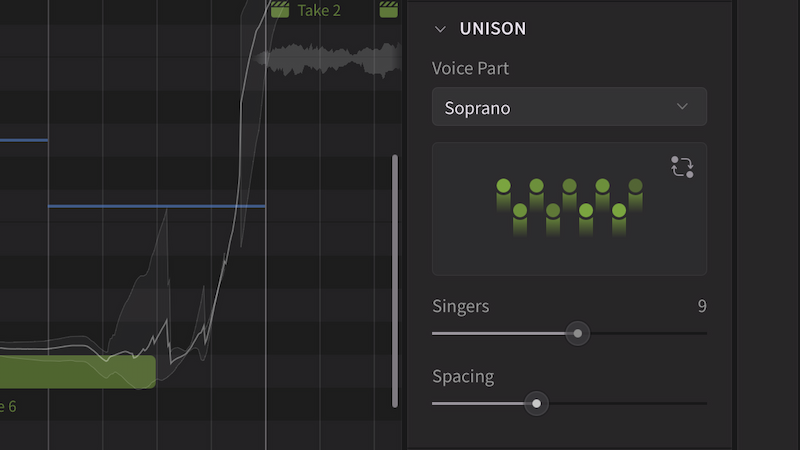The height and width of the screenshot is (450, 800).
Task: Click the clapperboard icon right of Take 2
Action: tap(389, 10)
